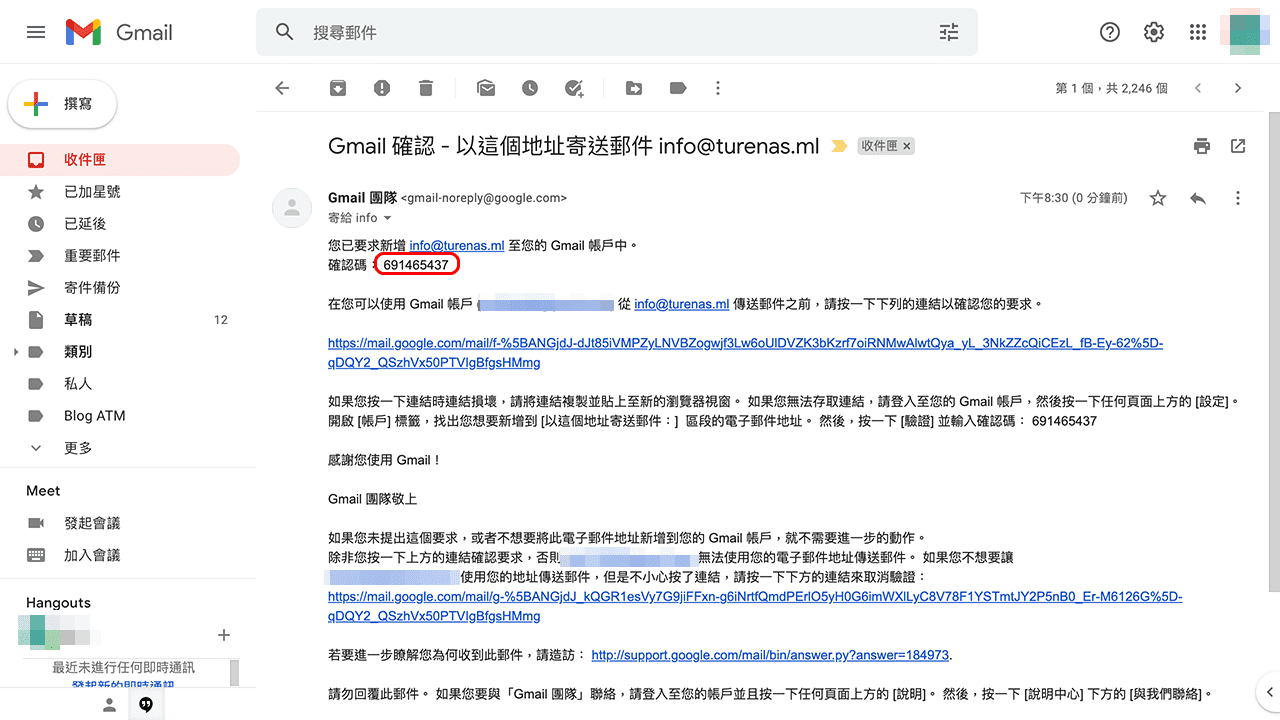Open the toolbar more-options menu
The height and width of the screenshot is (720, 1280).
718,88
